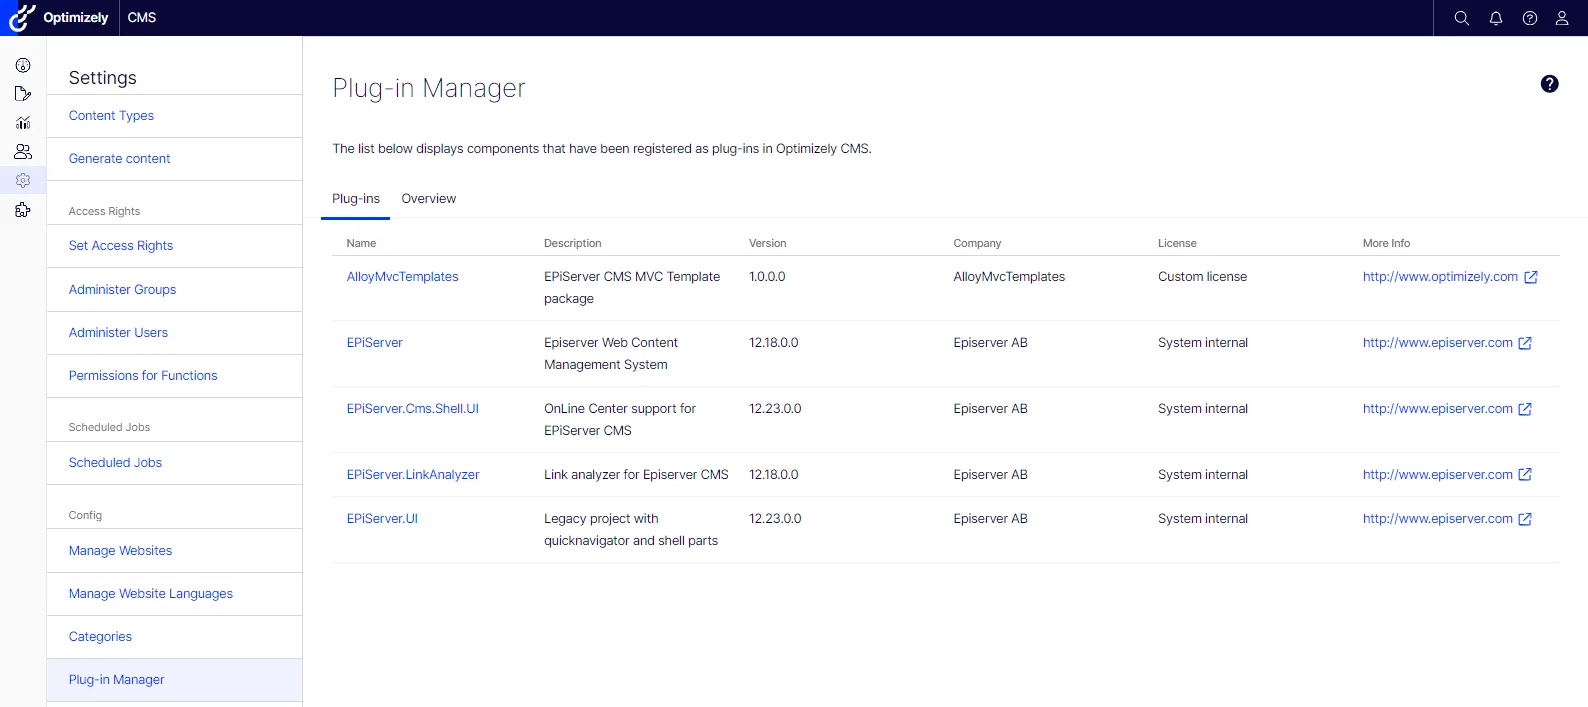Open the search icon in top bar
Image resolution: width=1588 pixels, height=707 pixels.
pyautogui.click(x=1461, y=18)
